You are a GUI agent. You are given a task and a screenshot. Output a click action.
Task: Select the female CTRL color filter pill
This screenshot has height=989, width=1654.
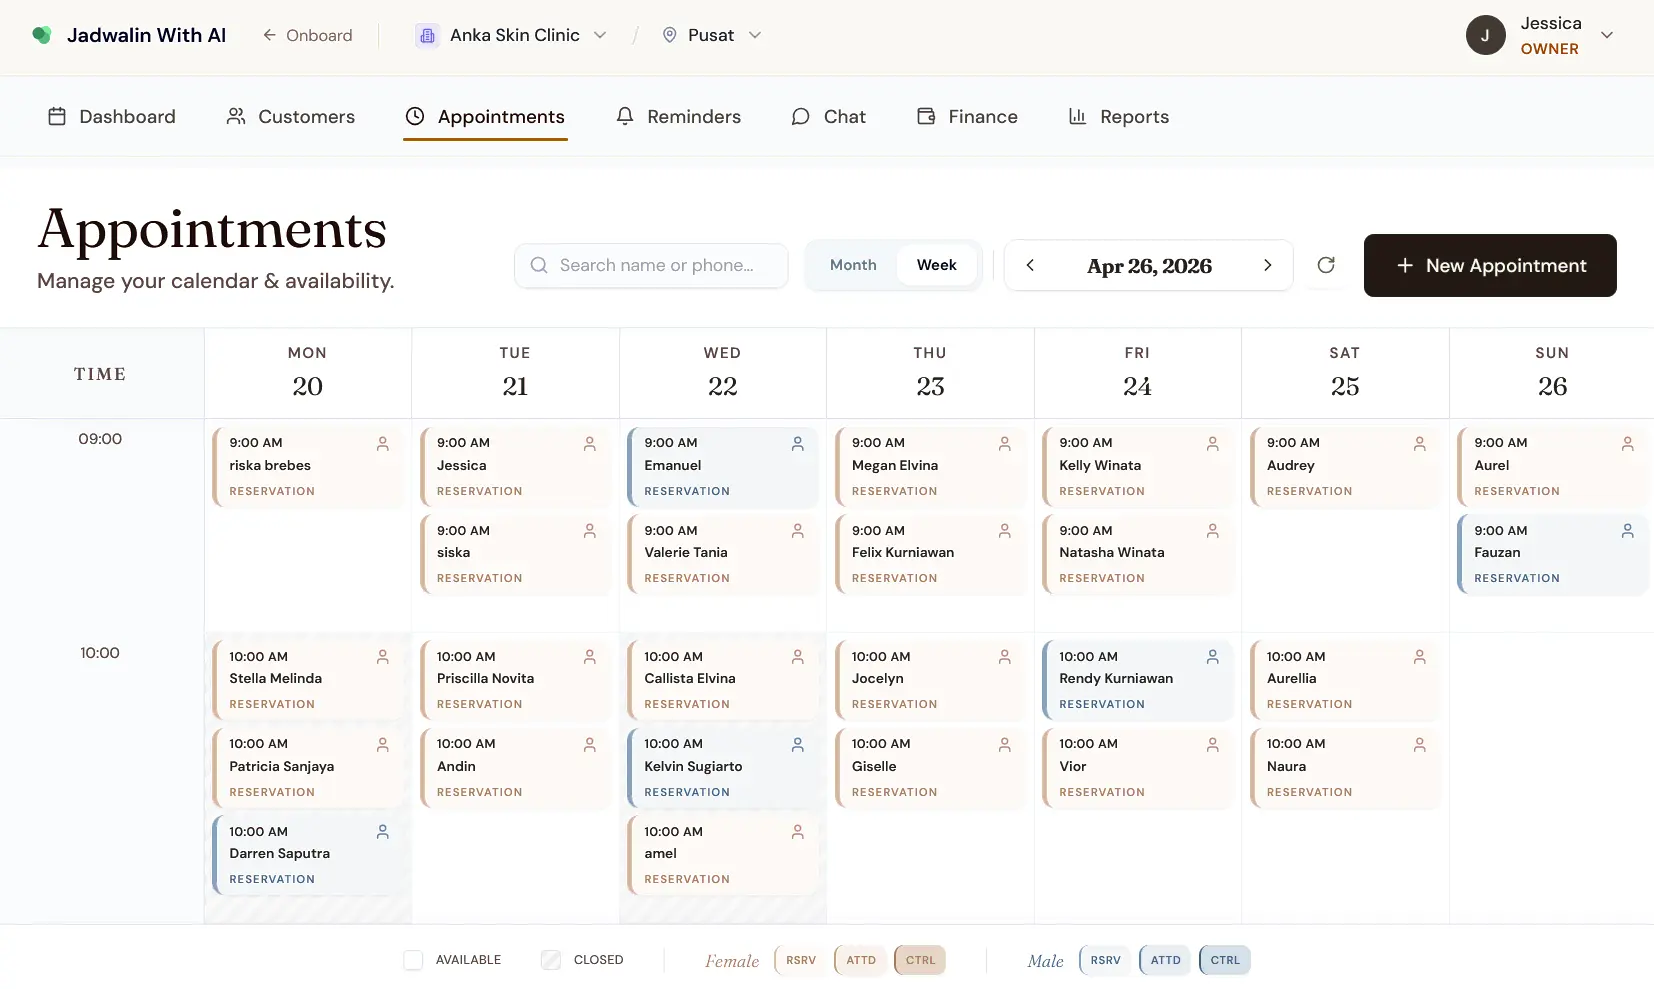(919, 959)
